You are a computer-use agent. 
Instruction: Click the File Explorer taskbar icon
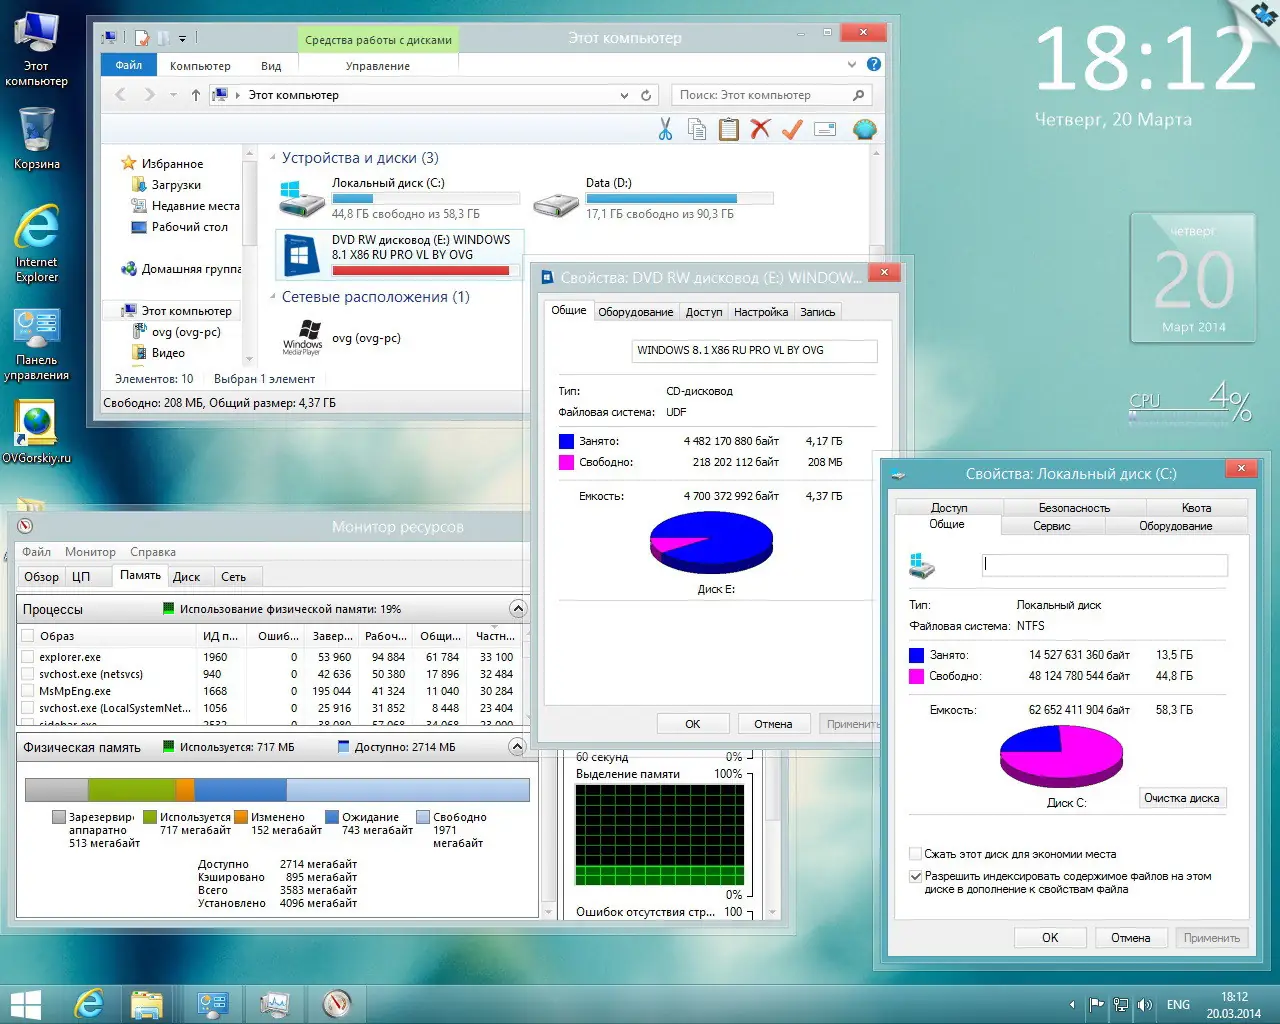click(147, 1003)
